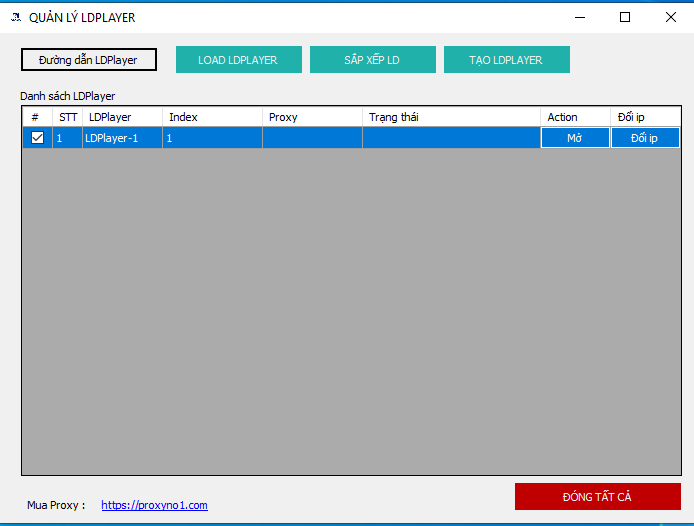This screenshot has height=526, width=694.
Task: Click the red ĐÓNG TẤT CẢ button
Action: (x=598, y=497)
